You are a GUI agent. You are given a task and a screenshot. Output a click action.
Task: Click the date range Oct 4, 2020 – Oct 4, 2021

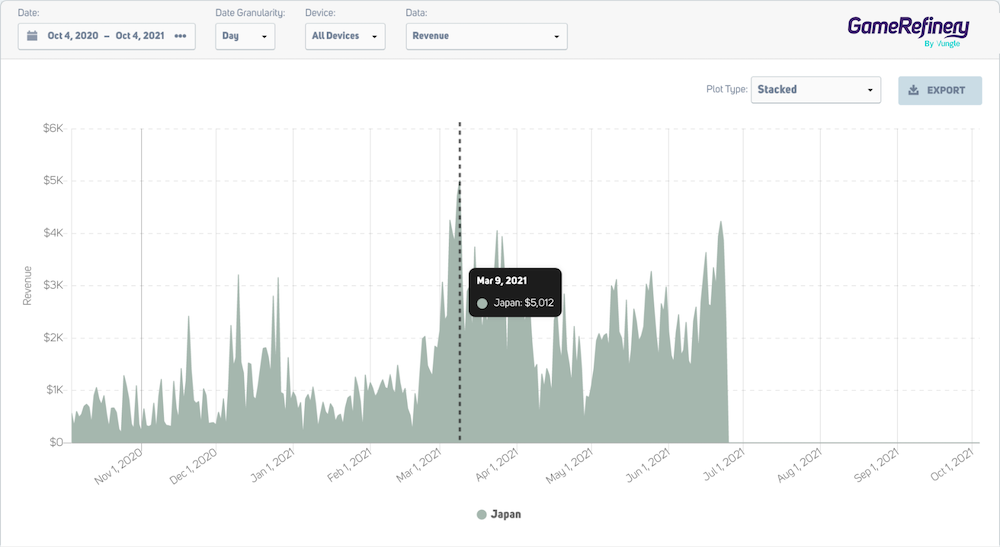click(x=106, y=36)
